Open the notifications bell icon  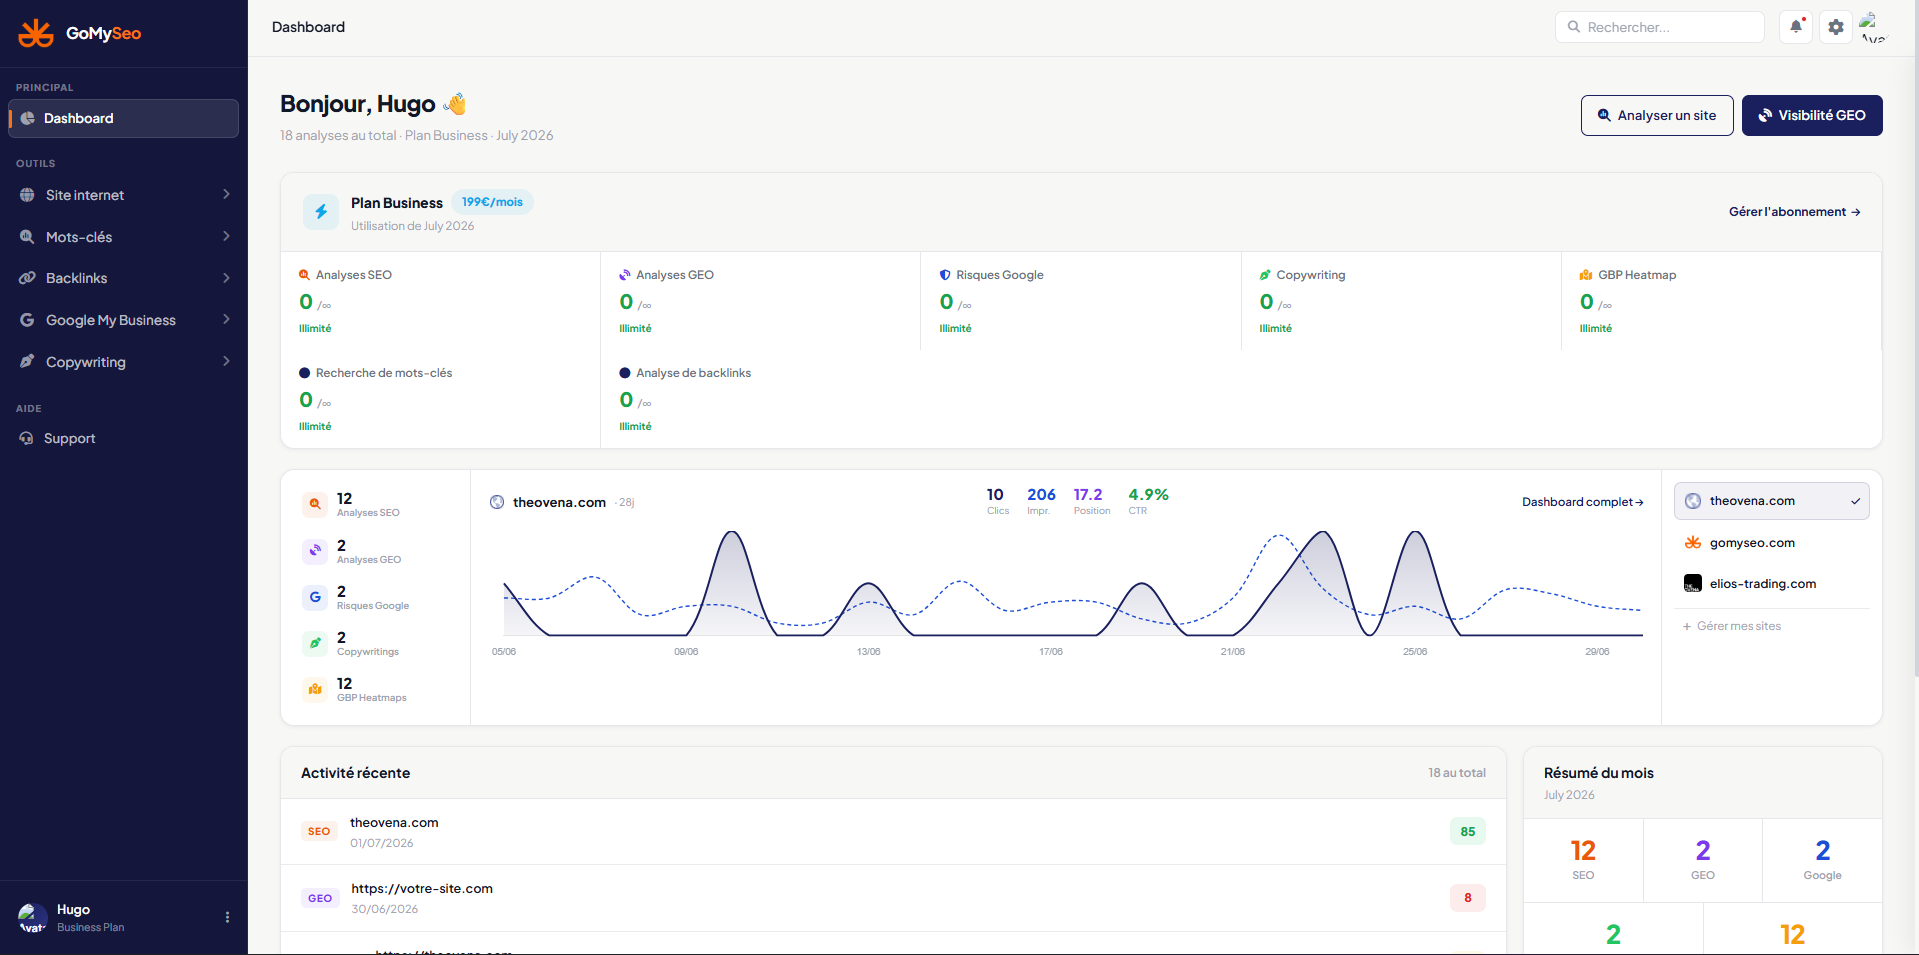pos(1797,27)
